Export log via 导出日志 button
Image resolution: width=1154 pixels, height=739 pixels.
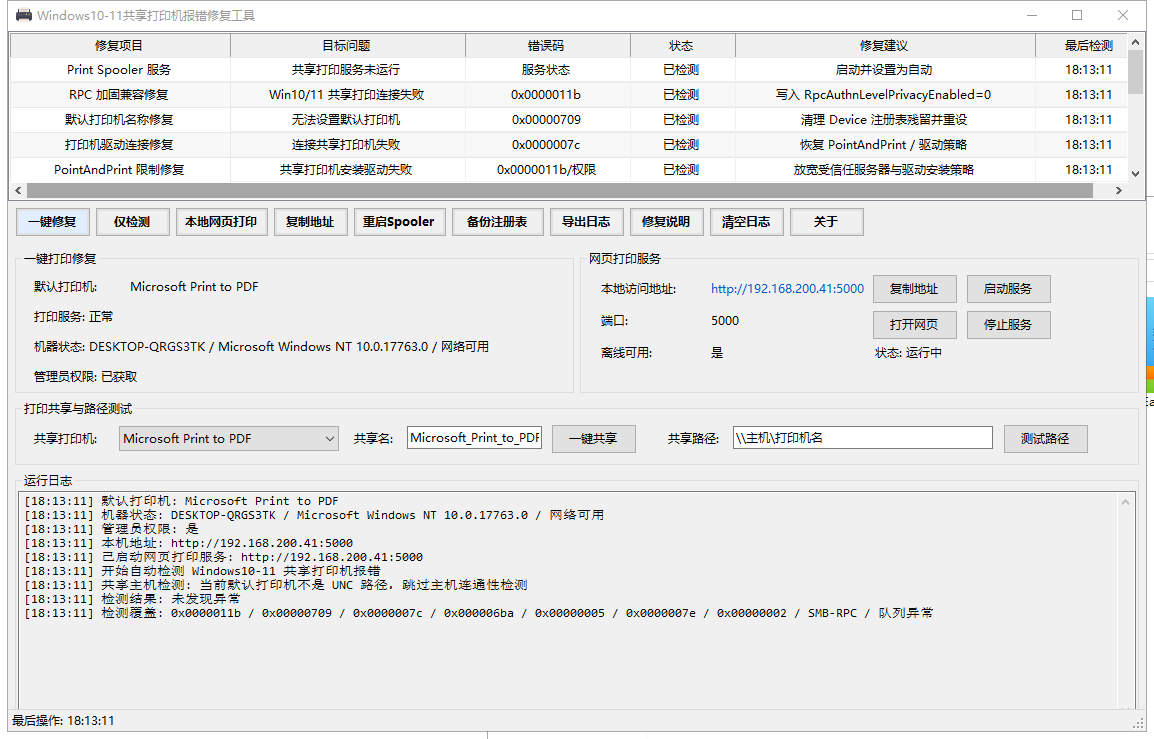click(586, 222)
